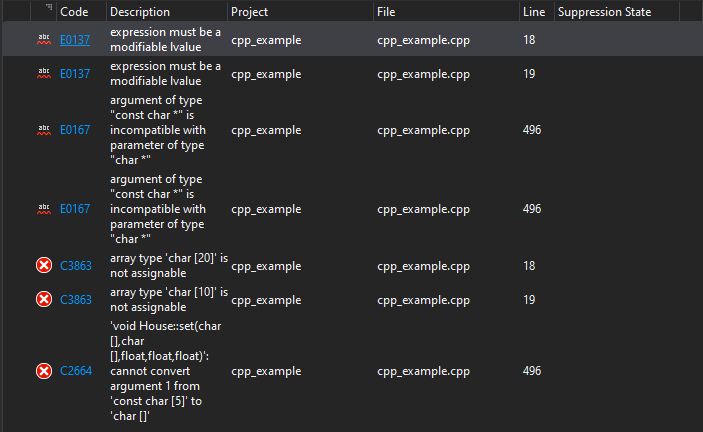Open the C2664 error code link
This screenshot has height=432, width=703.
click(x=76, y=371)
